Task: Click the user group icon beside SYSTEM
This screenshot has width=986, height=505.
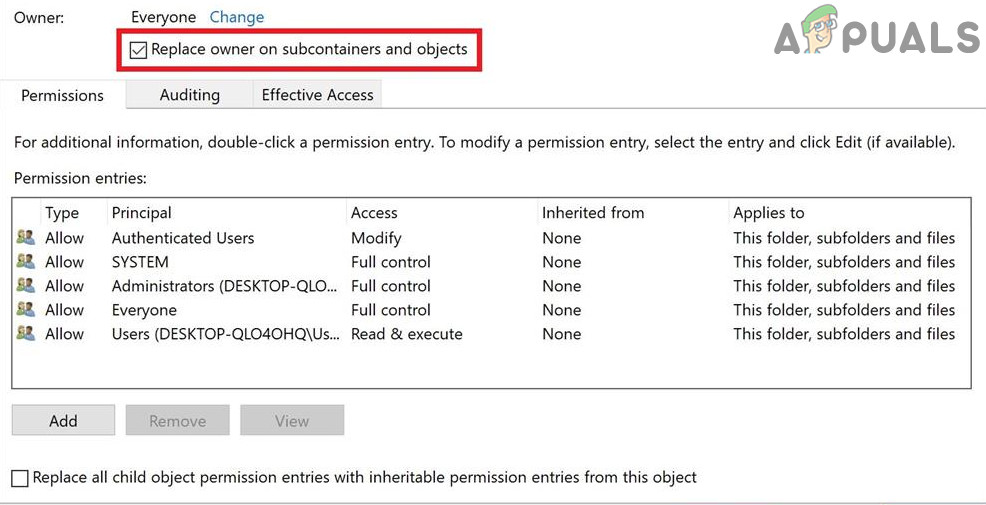Action: click(x=25, y=262)
